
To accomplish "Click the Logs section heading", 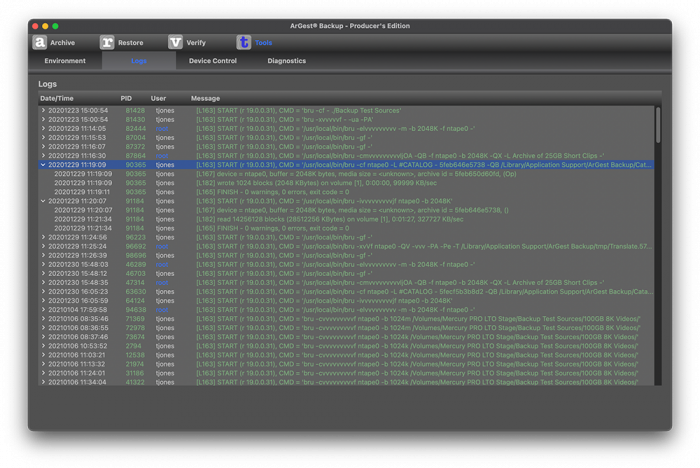I will [x=47, y=84].
